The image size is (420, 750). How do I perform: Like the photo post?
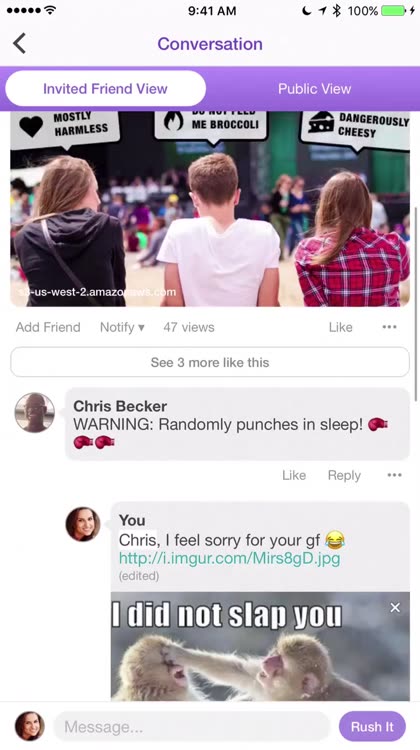(x=341, y=327)
